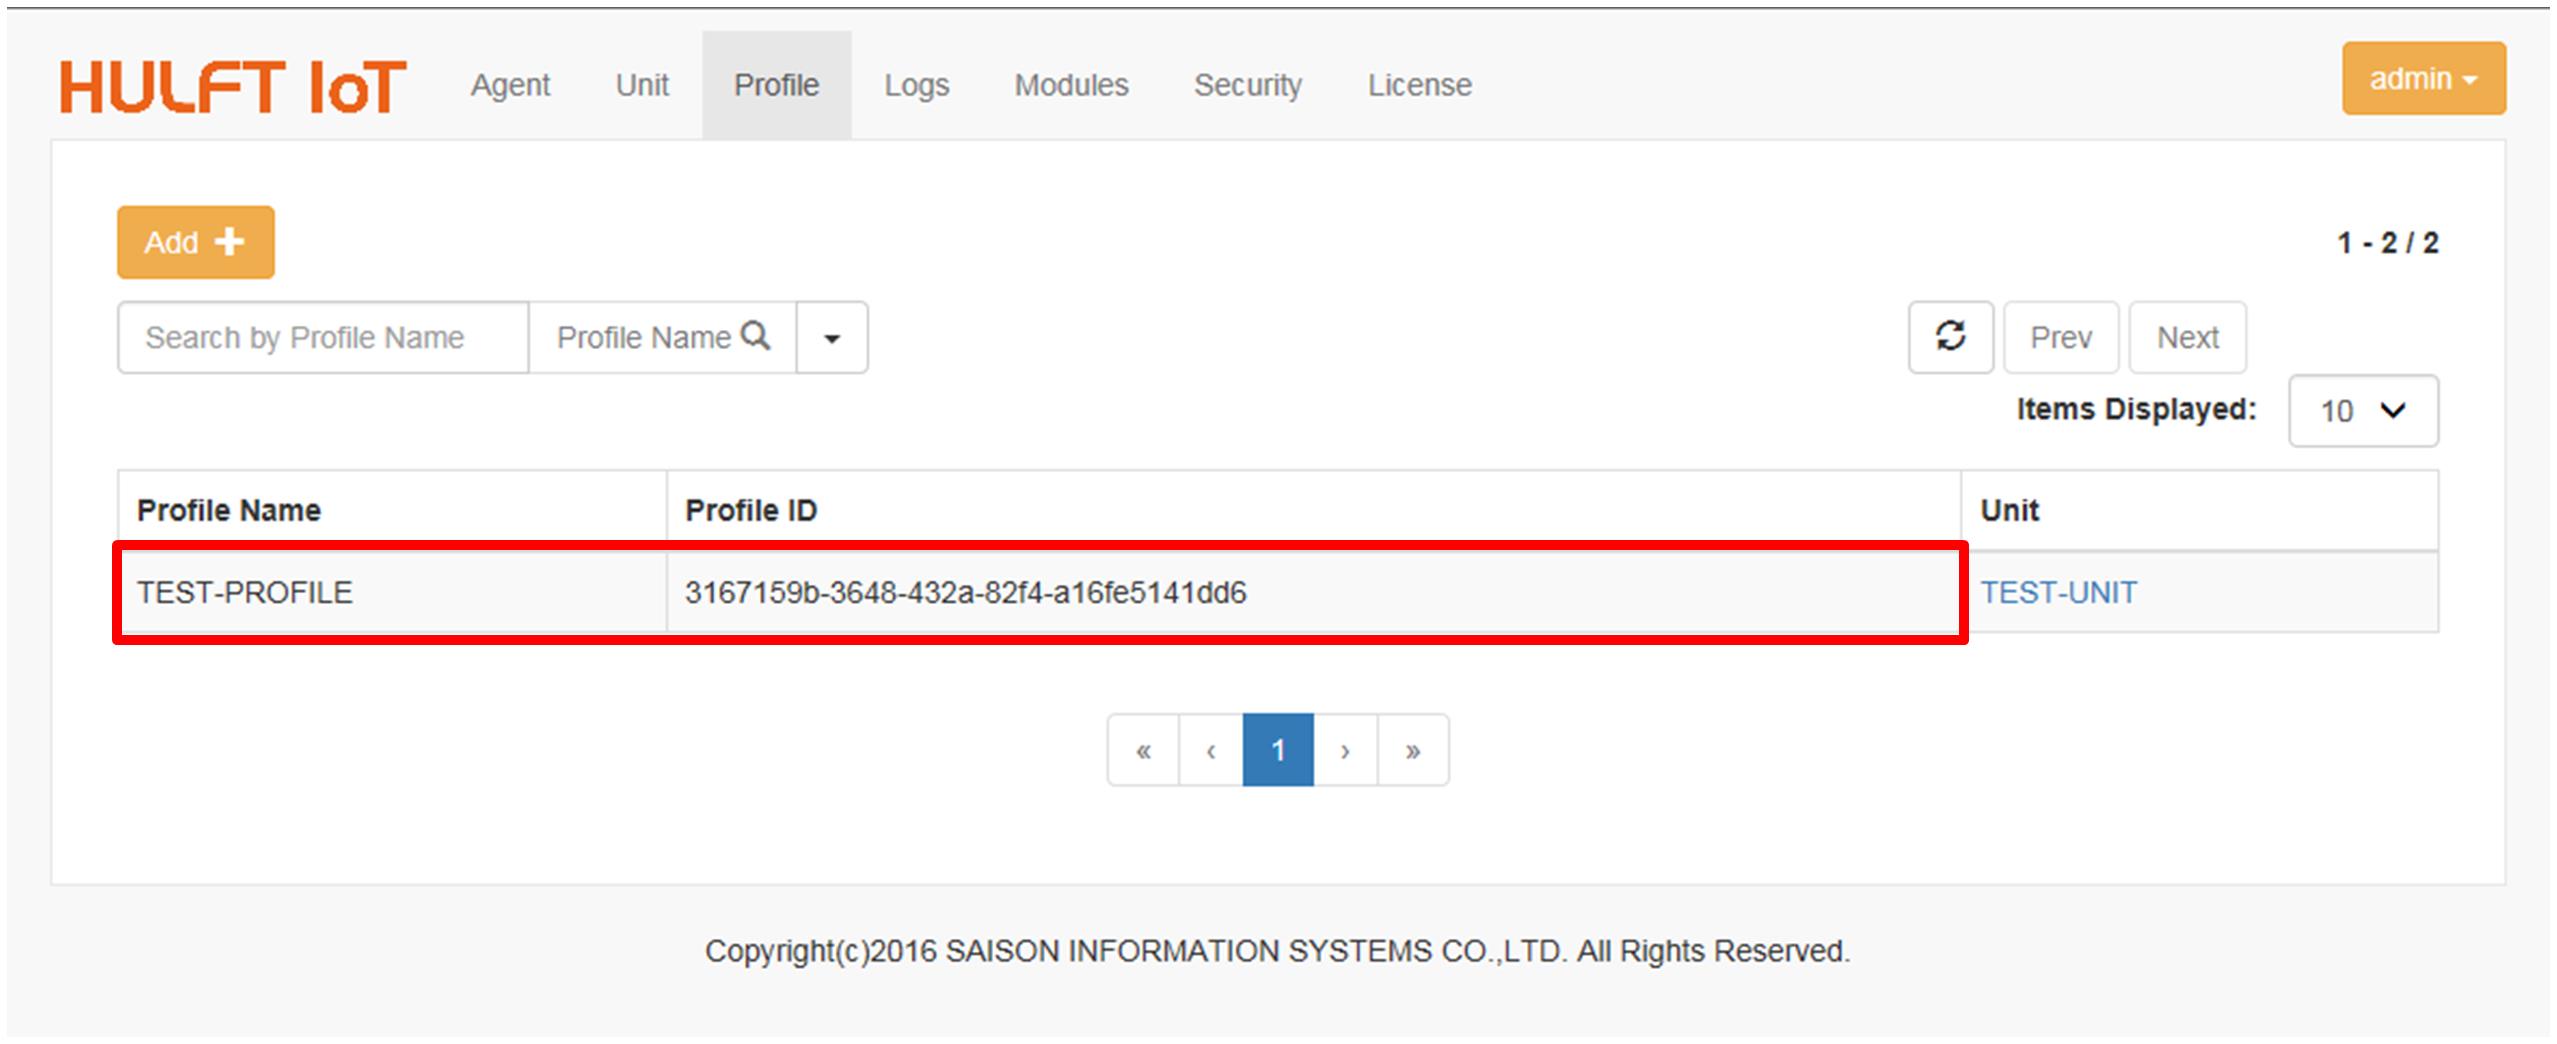Click the Unit column header
Image resolution: width=2557 pixels, height=1044 pixels.
2198,510
